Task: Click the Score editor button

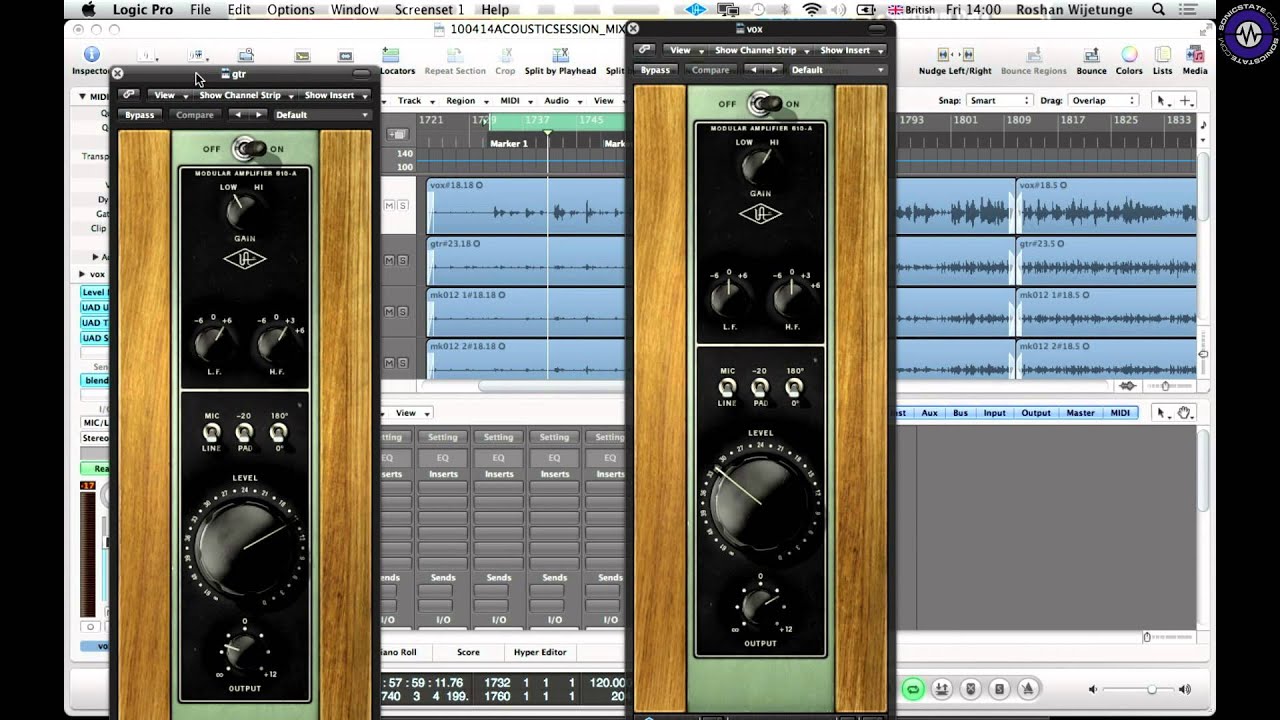Action: tap(468, 652)
